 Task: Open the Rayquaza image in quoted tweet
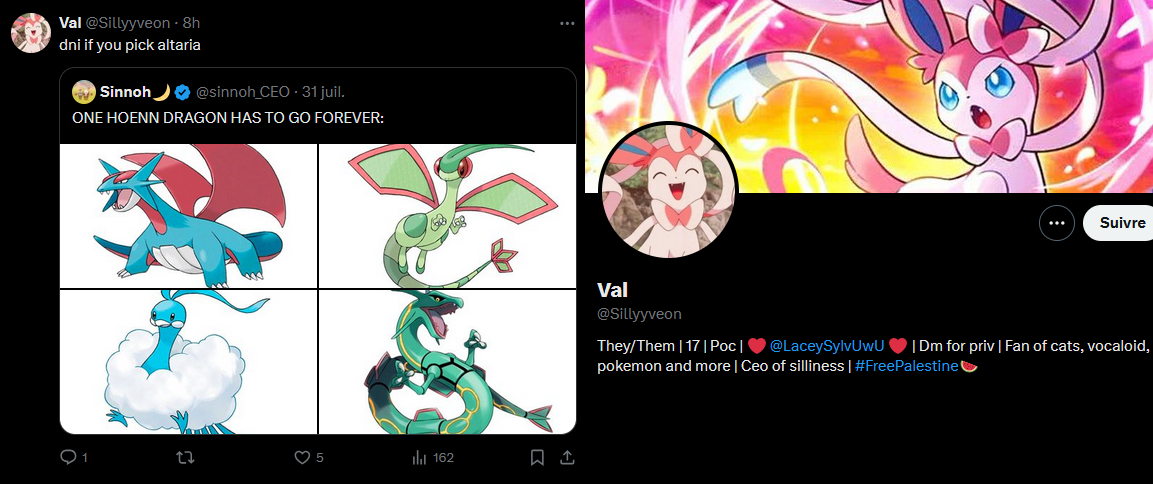pyautogui.click(x=447, y=362)
